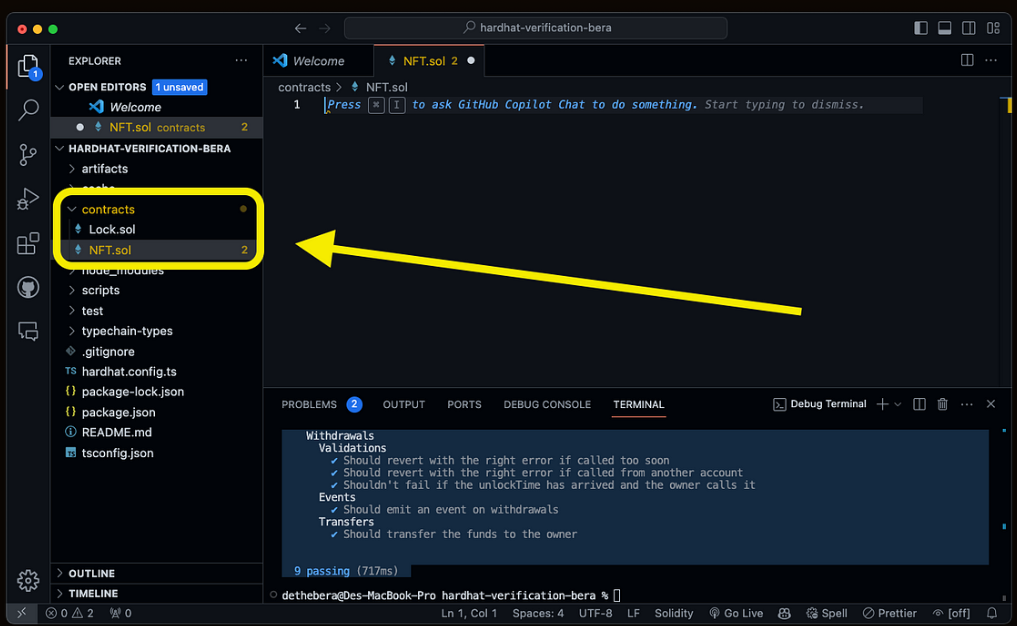1017x626 pixels.
Task: Kill terminal with the trash icon
Action: coord(942,404)
